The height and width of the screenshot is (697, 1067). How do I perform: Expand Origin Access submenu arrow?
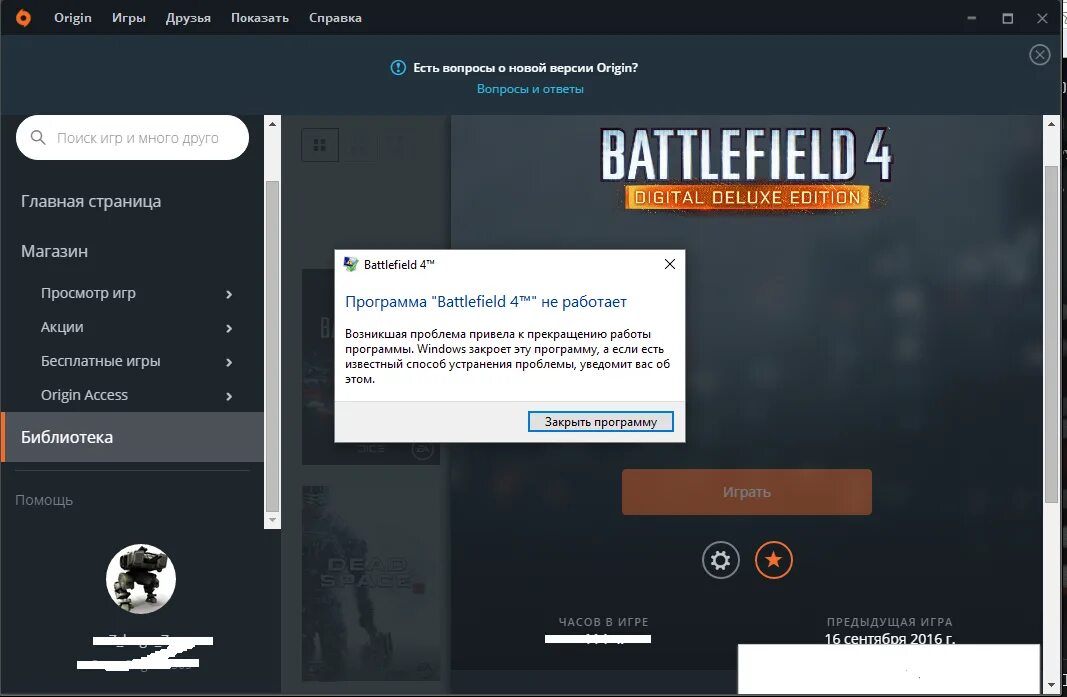pos(229,396)
